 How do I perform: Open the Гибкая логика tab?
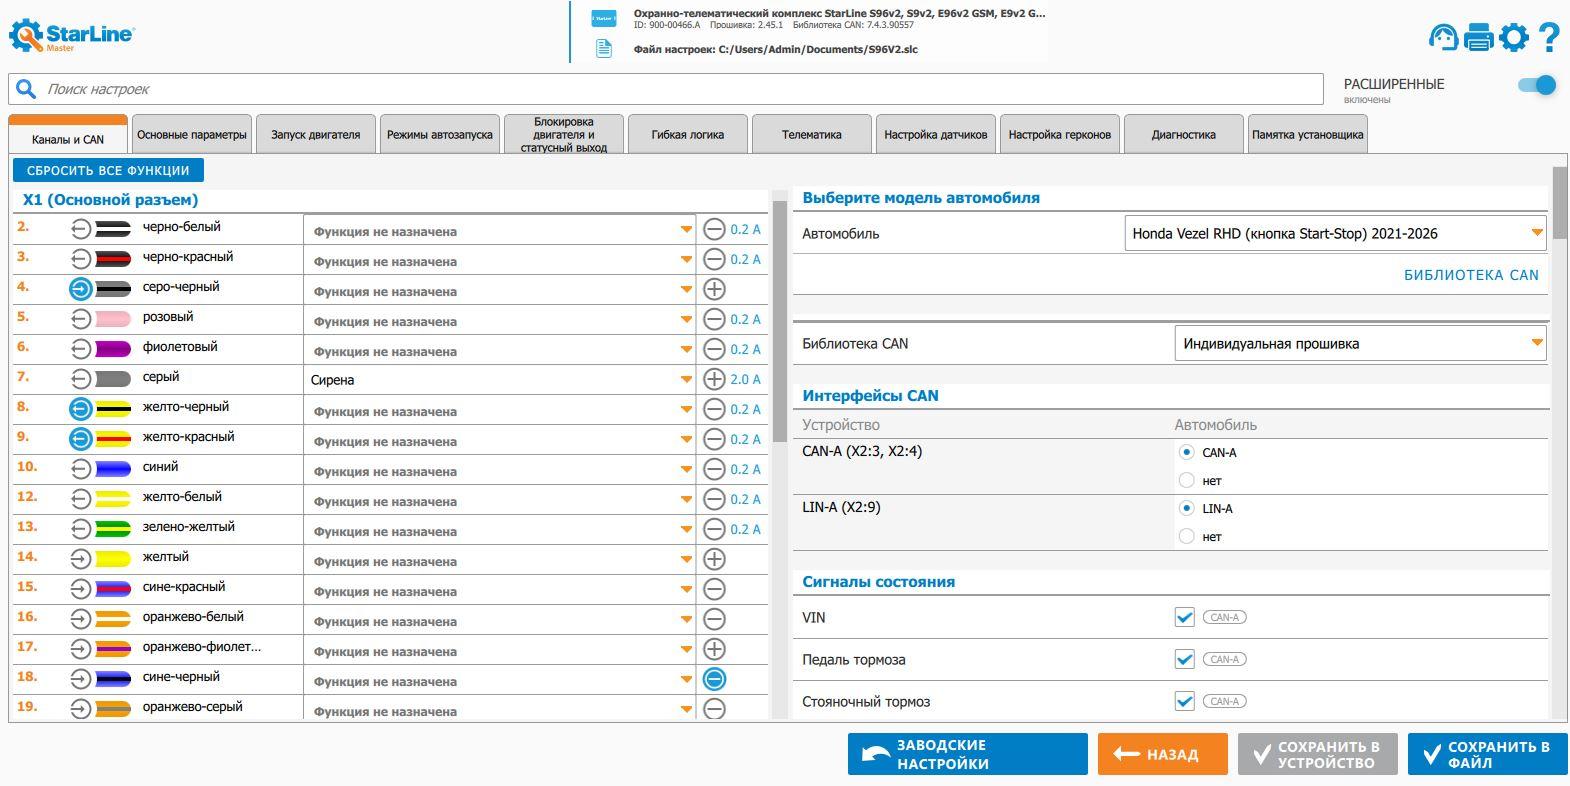click(688, 134)
